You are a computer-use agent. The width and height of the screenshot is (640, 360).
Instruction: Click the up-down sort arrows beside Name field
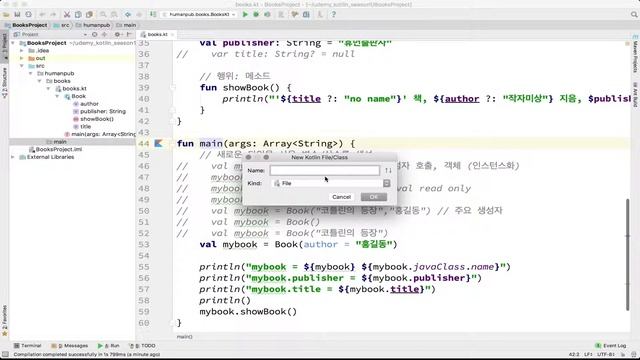coord(388,170)
